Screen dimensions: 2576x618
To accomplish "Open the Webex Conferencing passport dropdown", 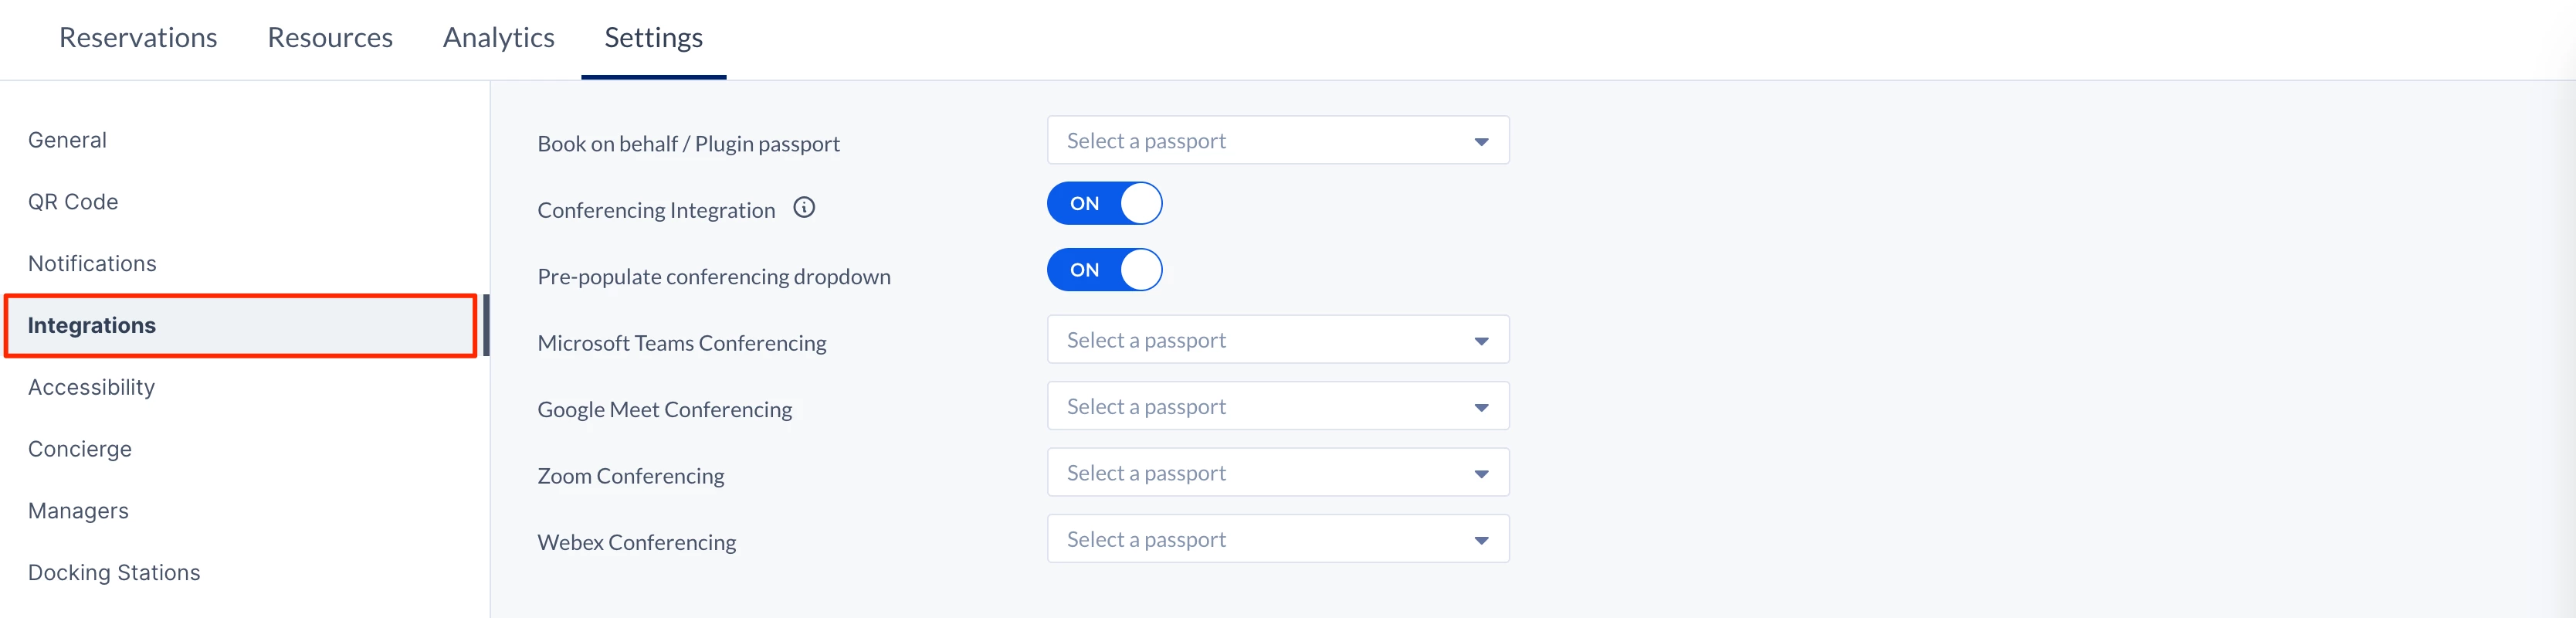I will [1277, 539].
